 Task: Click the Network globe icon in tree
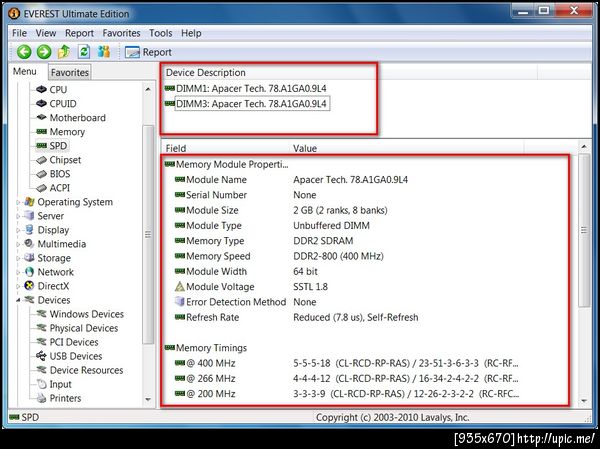pyautogui.click(x=29, y=272)
